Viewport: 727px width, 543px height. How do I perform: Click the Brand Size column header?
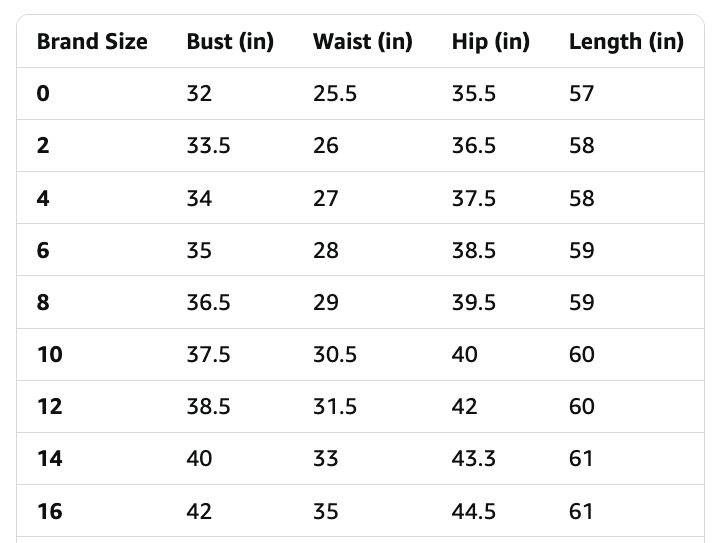coord(92,41)
